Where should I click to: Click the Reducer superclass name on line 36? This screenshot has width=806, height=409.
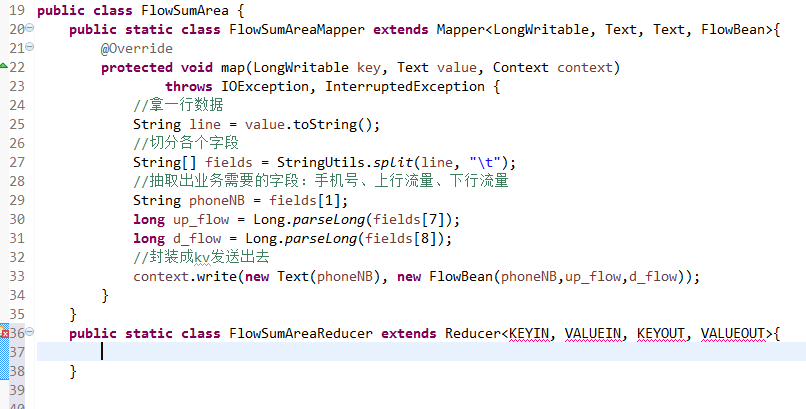(x=472, y=333)
